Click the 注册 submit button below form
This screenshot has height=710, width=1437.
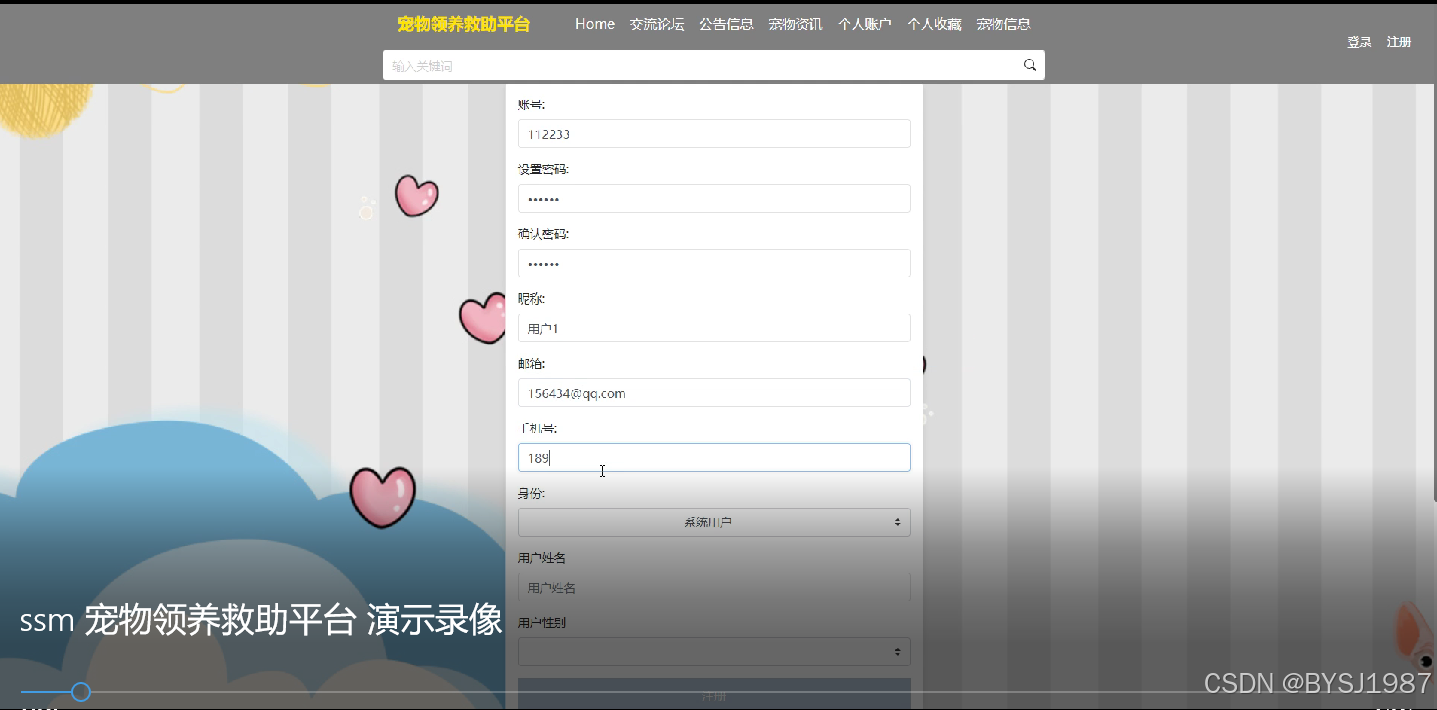pyautogui.click(x=714, y=694)
